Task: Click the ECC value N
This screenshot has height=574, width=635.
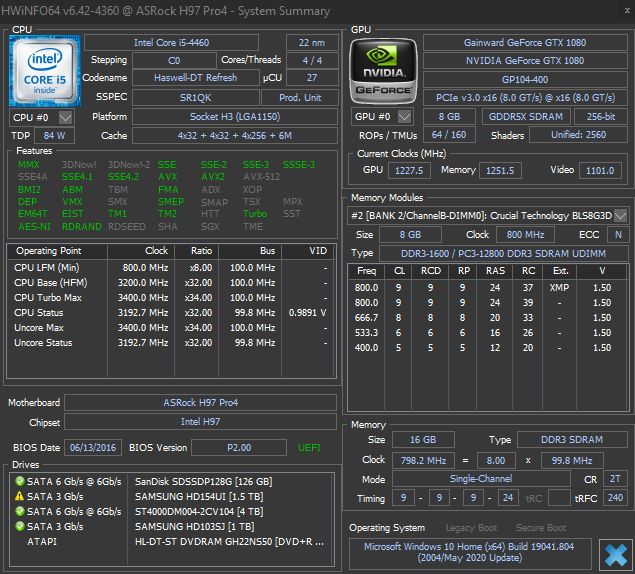Action: pos(618,235)
